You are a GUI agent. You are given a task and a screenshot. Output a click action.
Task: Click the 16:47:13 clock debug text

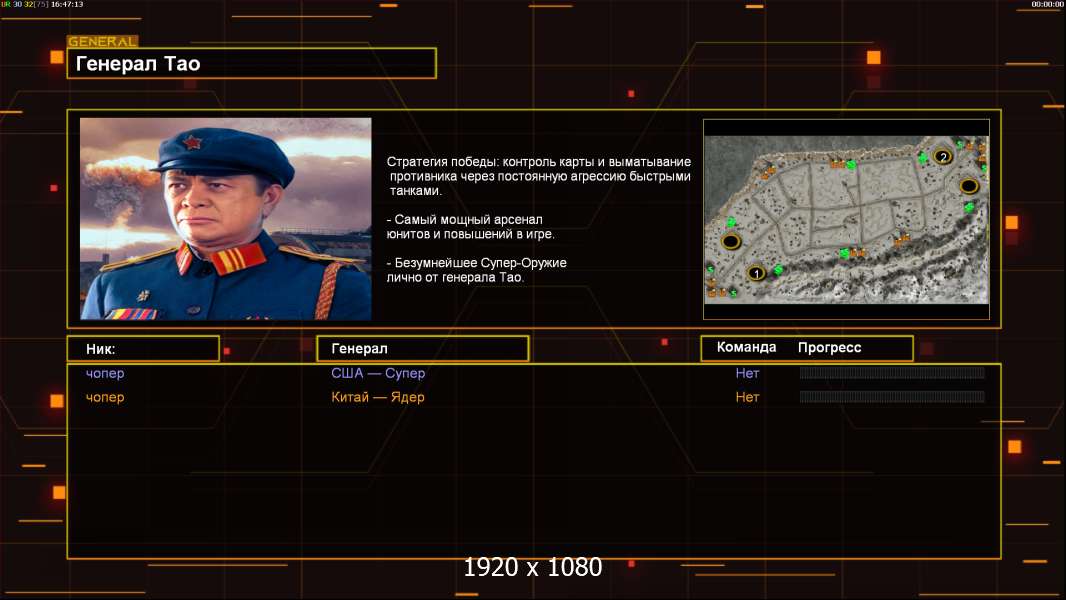pos(67,4)
